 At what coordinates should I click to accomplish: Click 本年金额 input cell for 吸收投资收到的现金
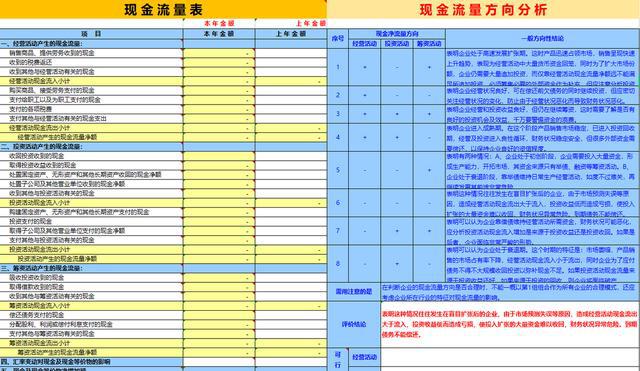(x=219, y=278)
